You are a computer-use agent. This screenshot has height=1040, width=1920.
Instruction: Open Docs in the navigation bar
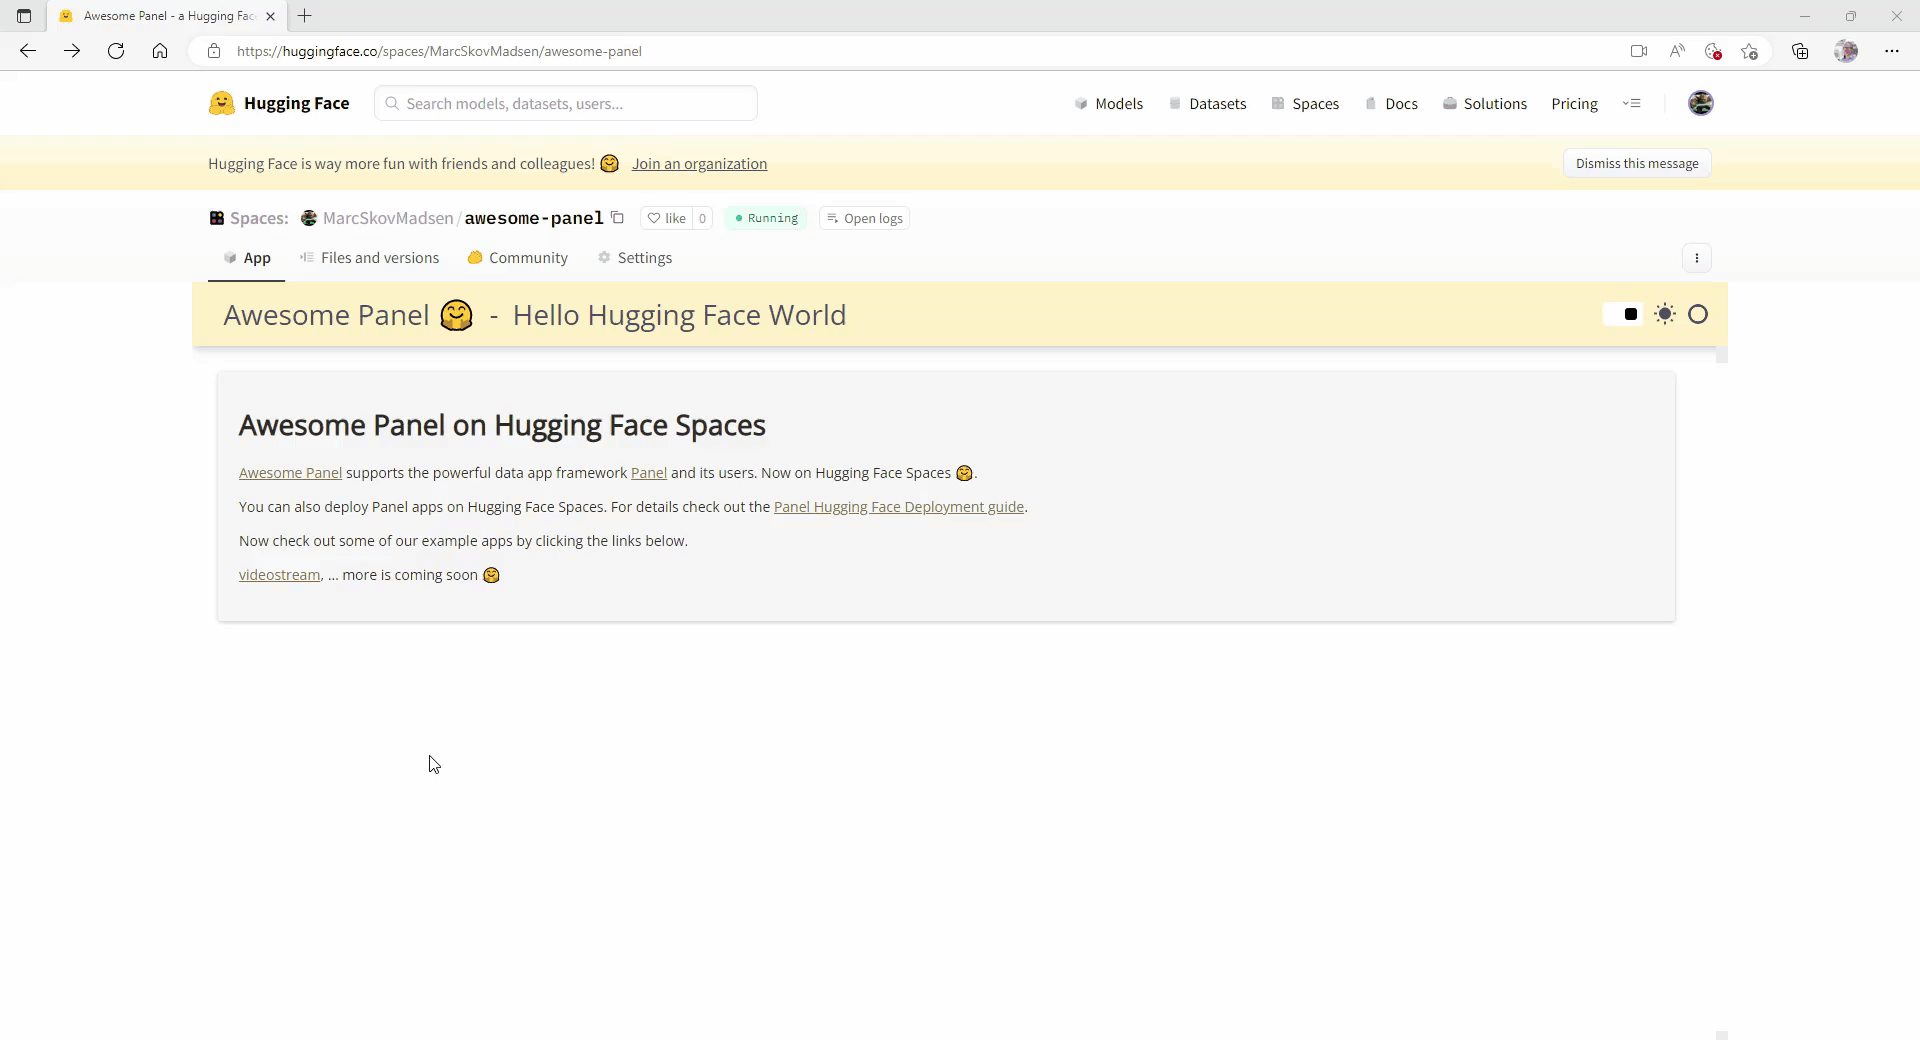[x=1391, y=104]
